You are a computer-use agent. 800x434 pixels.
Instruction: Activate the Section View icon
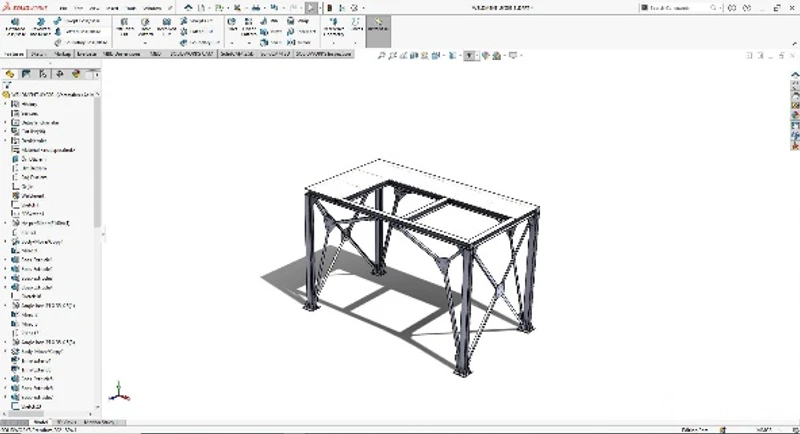click(x=414, y=56)
